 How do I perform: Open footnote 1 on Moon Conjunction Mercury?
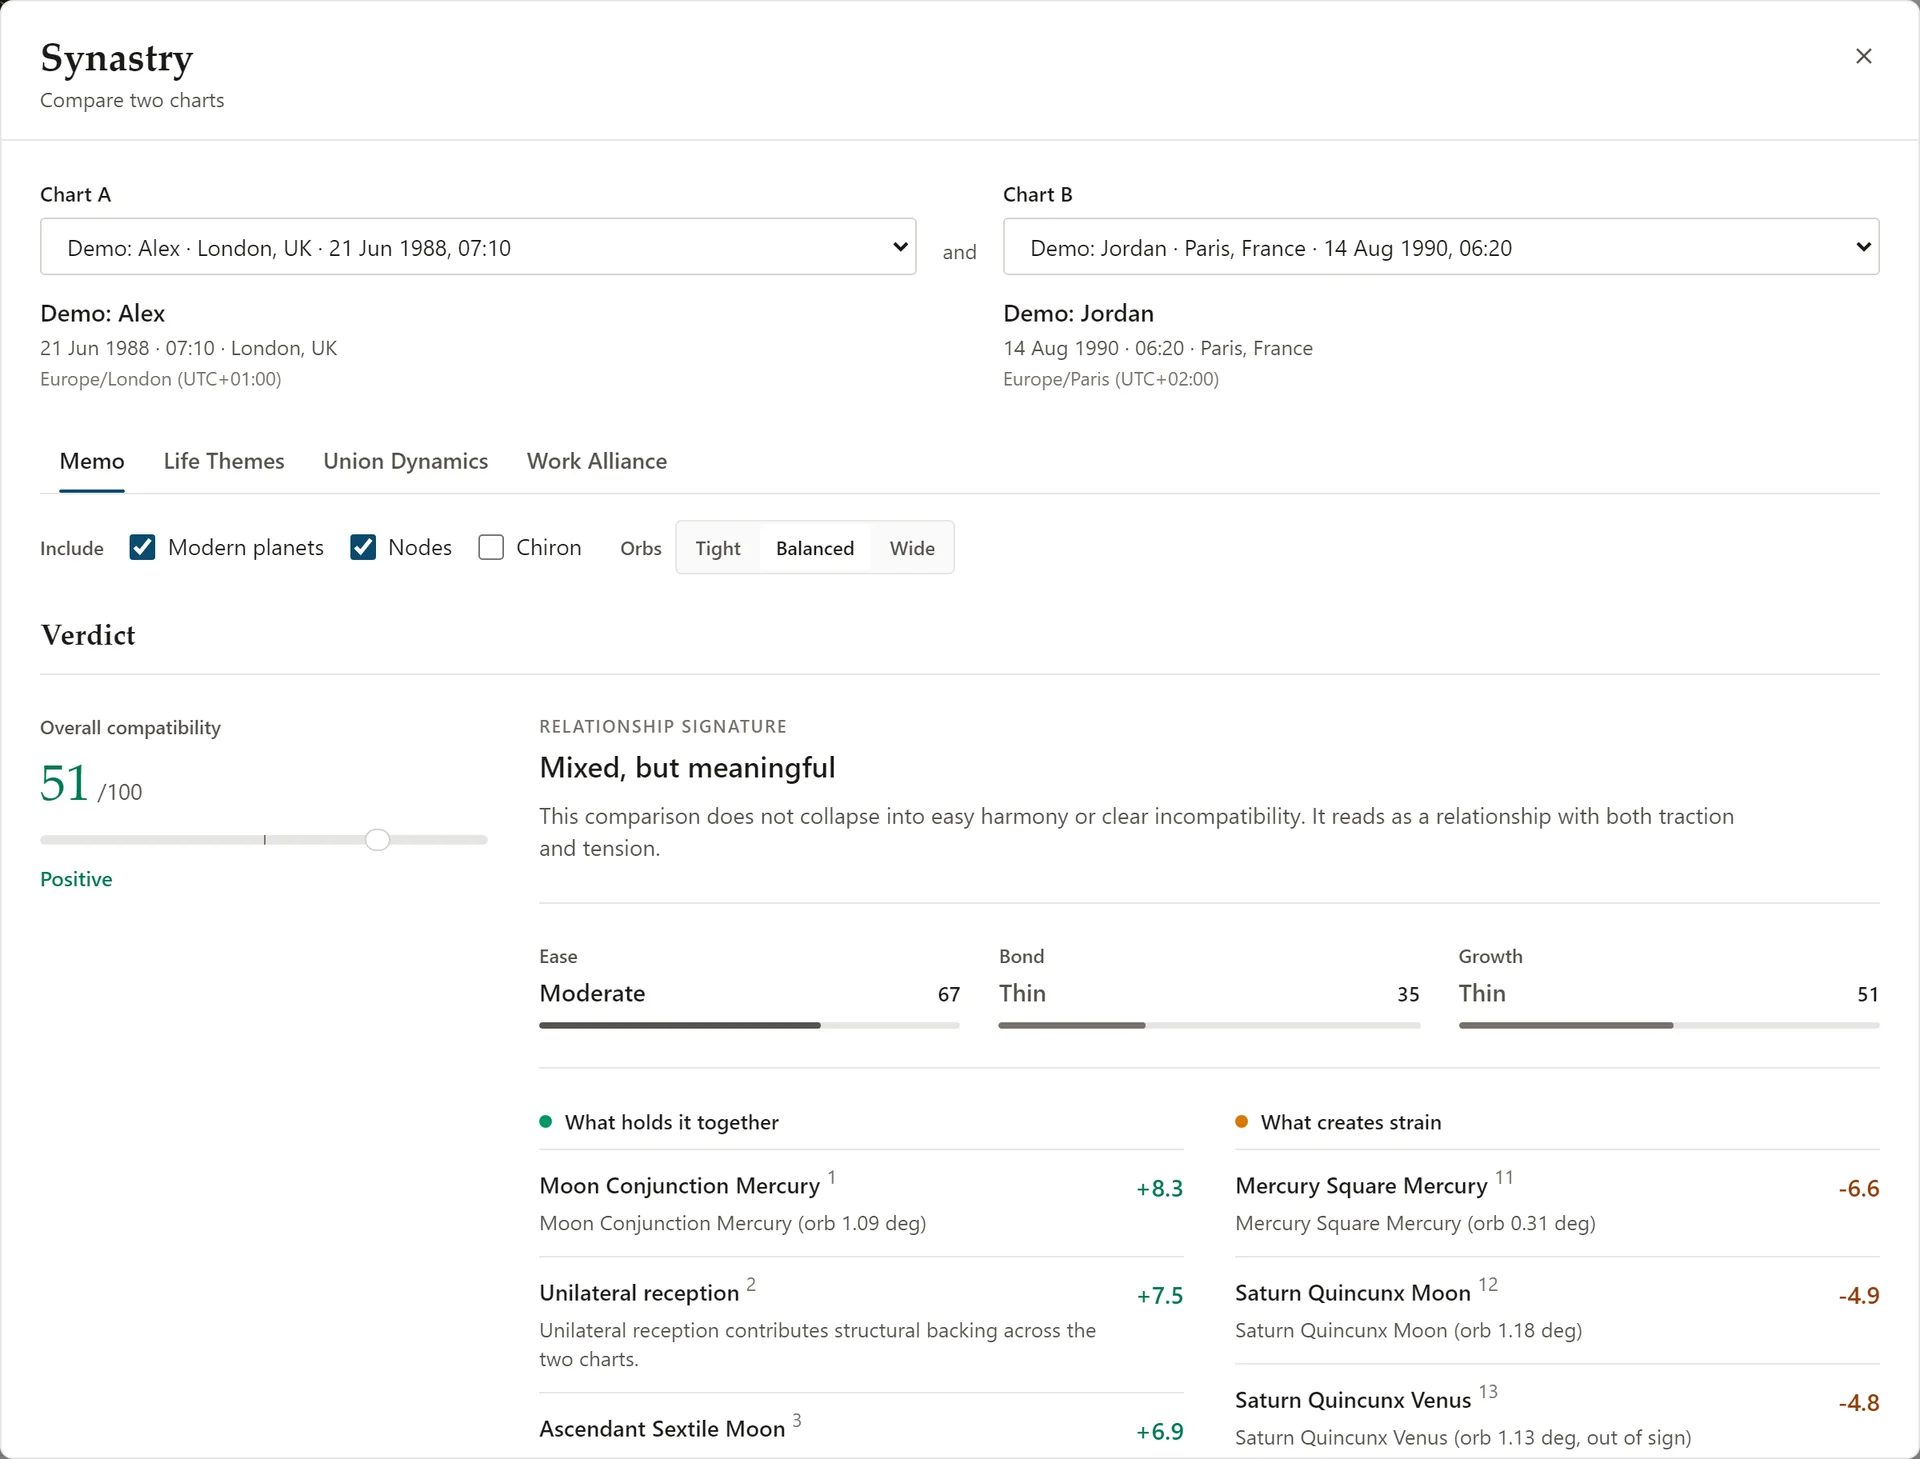click(x=832, y=1177)
